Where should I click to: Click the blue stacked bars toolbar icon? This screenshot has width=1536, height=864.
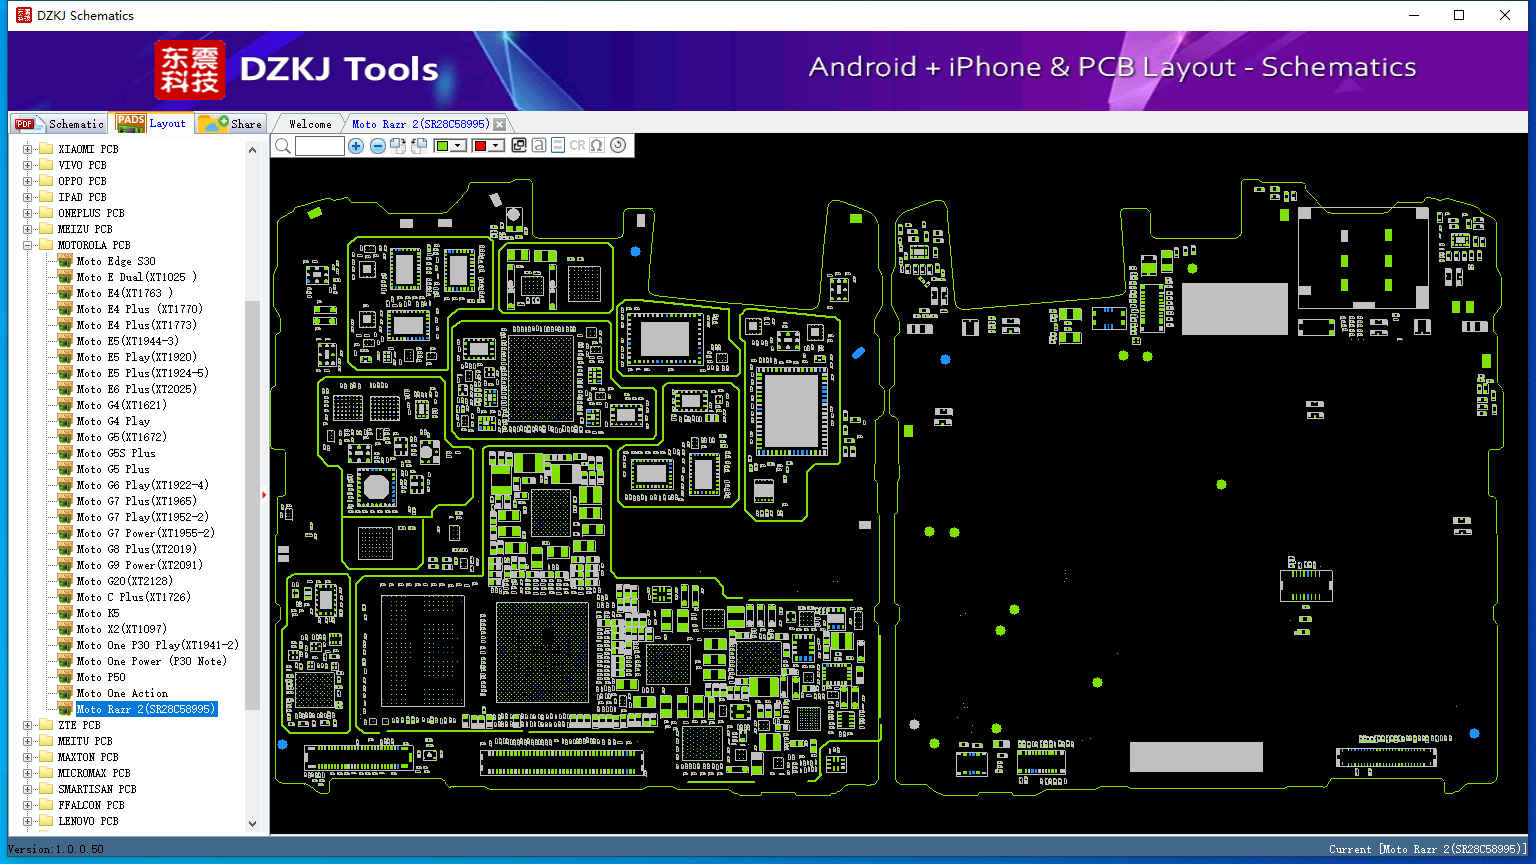point(558,146)
